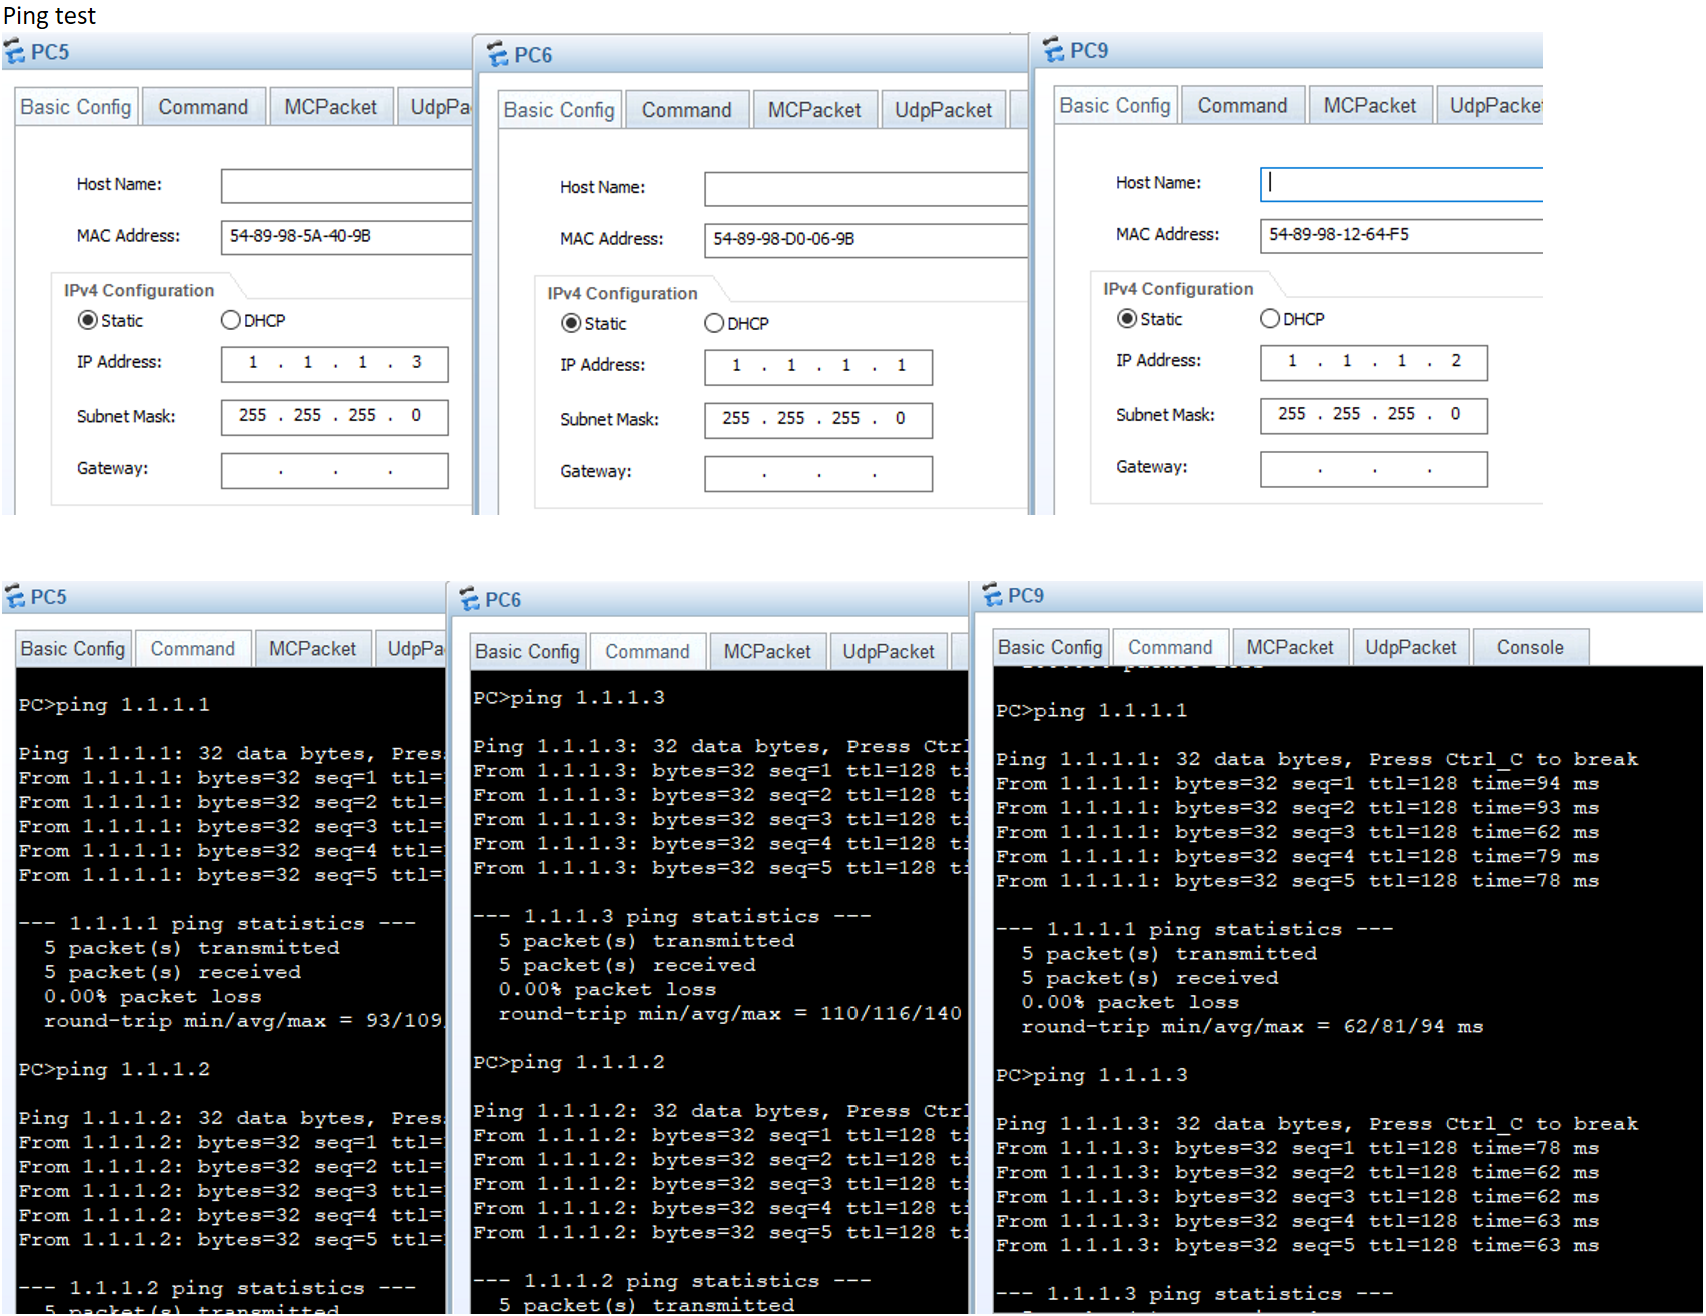The image size is (1706, 1316).
Task: Select Static radio button in PC6 config
Action: pos(571,323)
